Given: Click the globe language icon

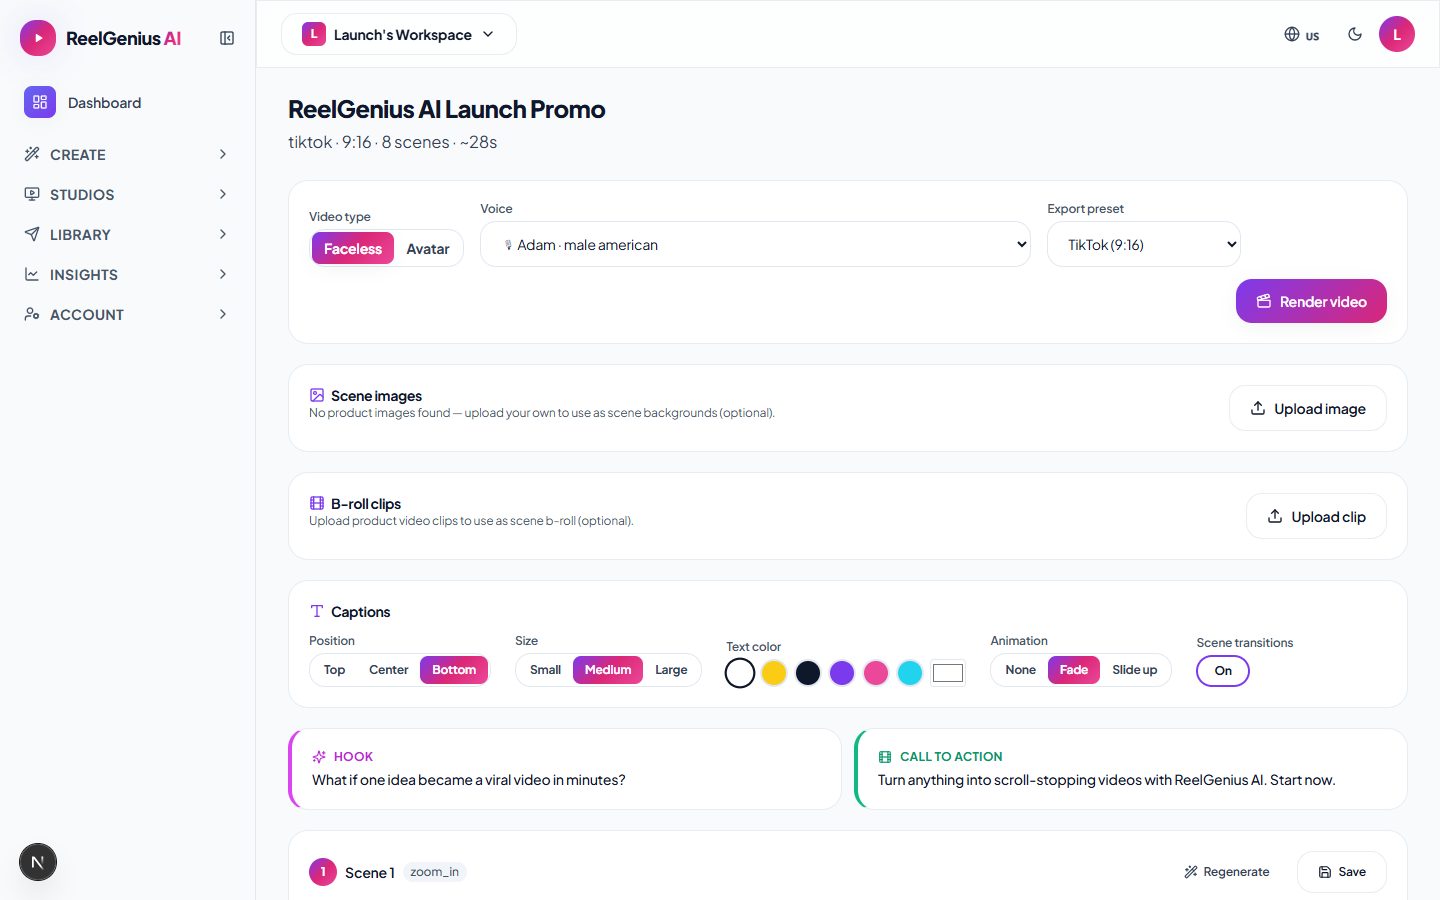Looking at the screenshot, I should tap(1292, 34).
